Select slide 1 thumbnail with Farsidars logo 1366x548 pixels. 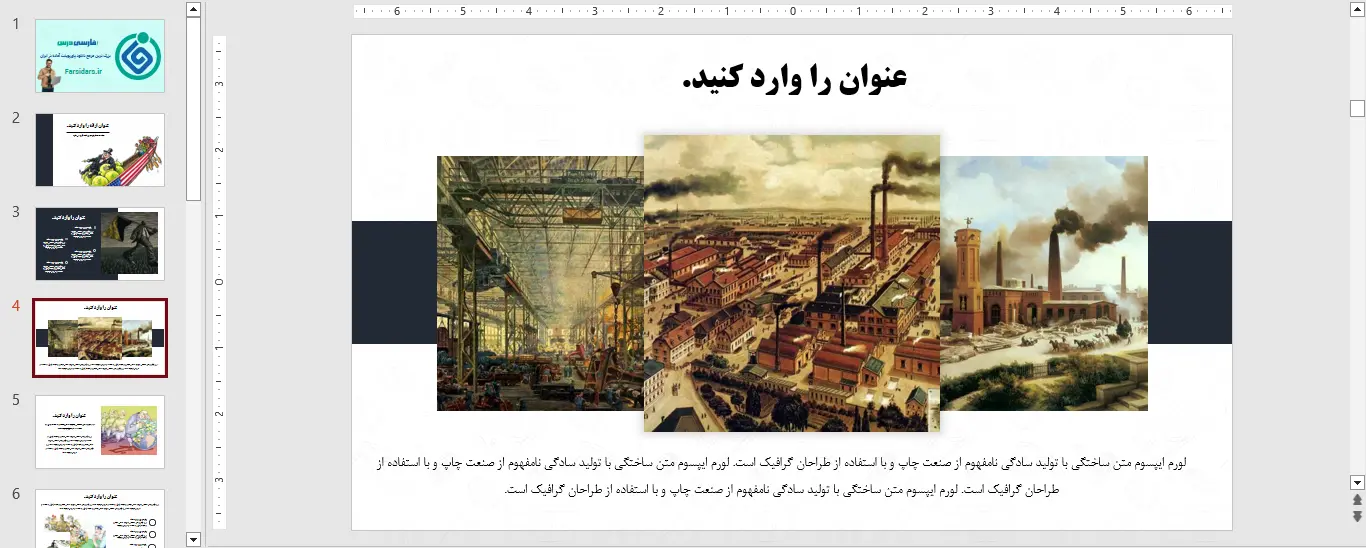point(100,56)
